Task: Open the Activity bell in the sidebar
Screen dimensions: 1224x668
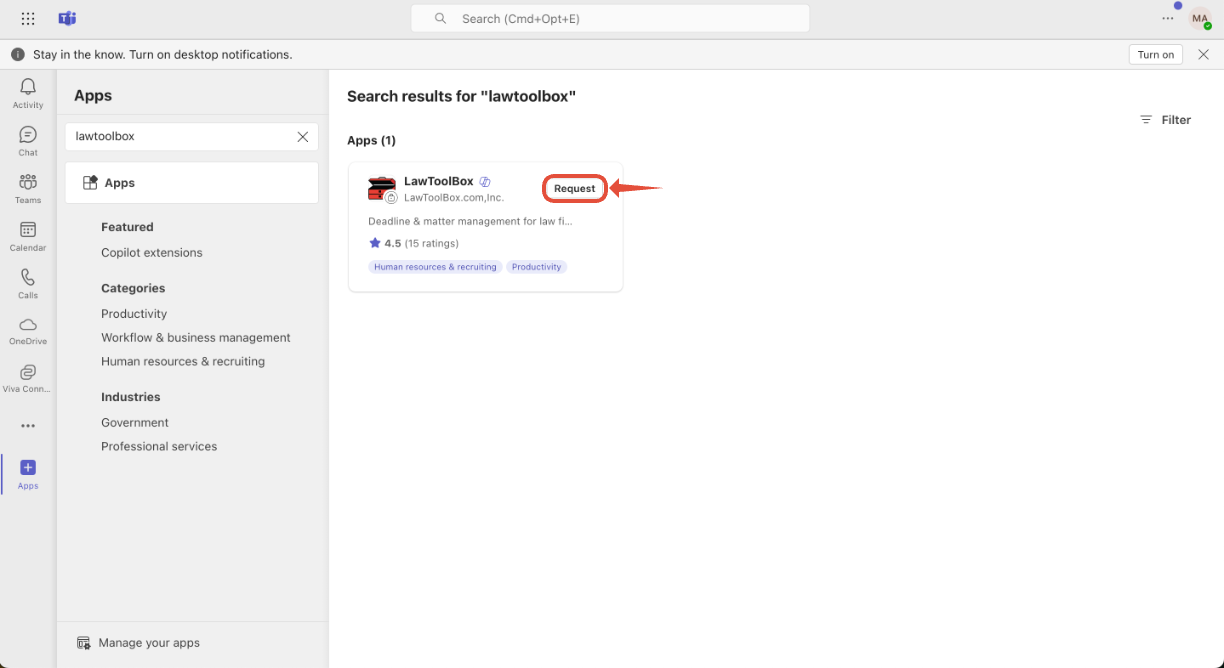Action: point(28,94)
